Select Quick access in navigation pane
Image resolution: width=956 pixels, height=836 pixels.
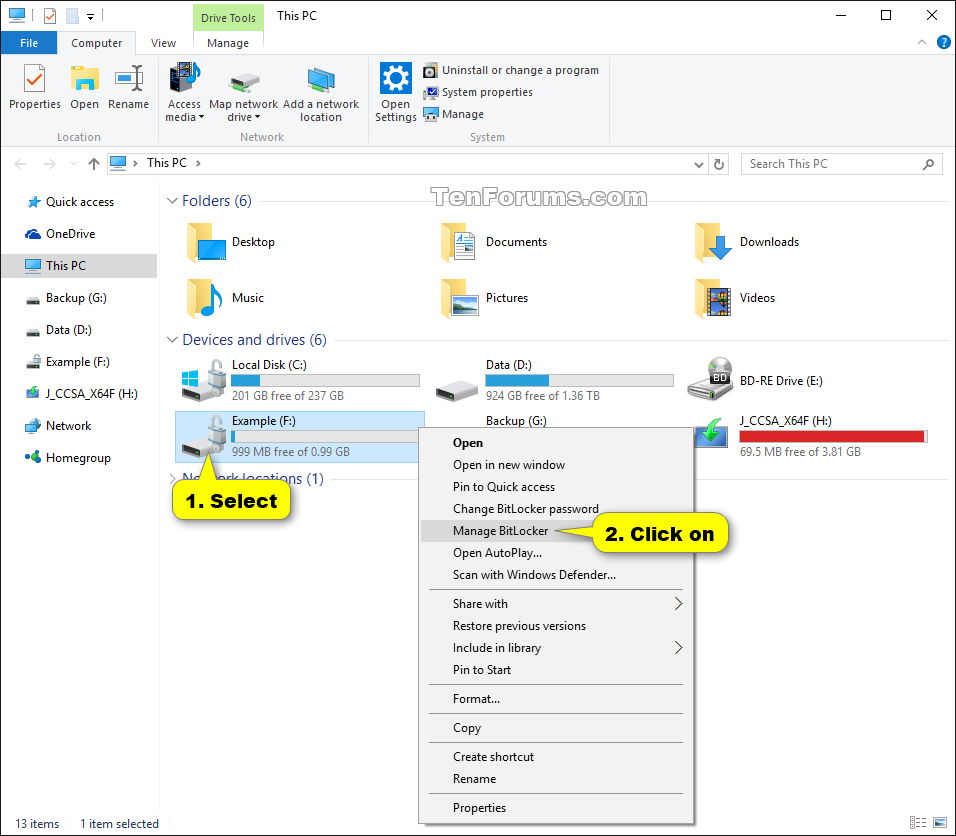coord(79,202)
